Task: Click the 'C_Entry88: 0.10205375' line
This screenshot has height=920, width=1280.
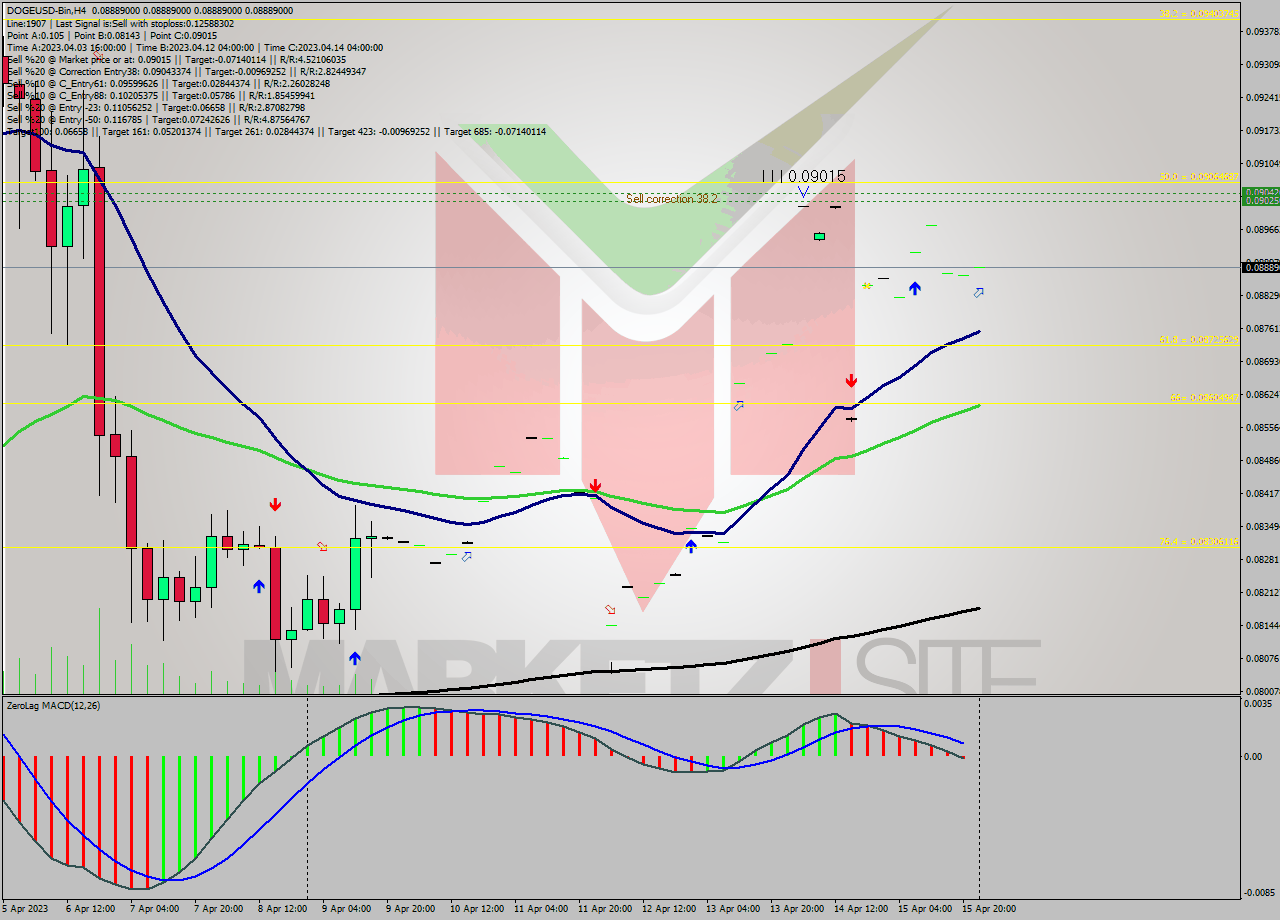Action: pyautogui.click(x=162, y=95)
